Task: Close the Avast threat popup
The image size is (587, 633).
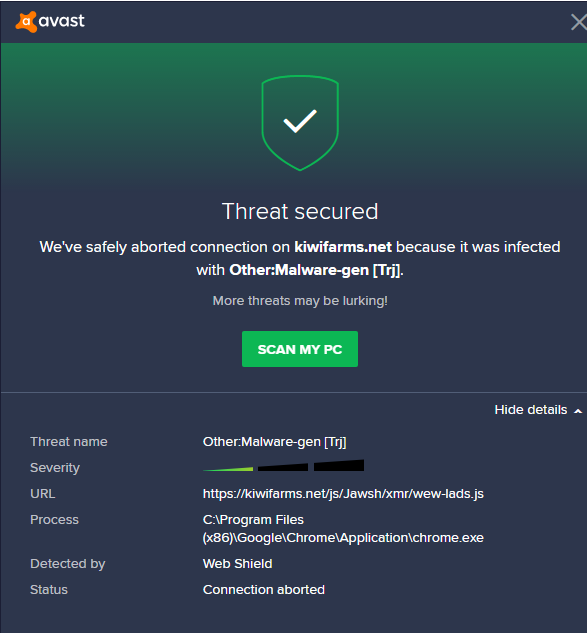Action: pos(579,22)
